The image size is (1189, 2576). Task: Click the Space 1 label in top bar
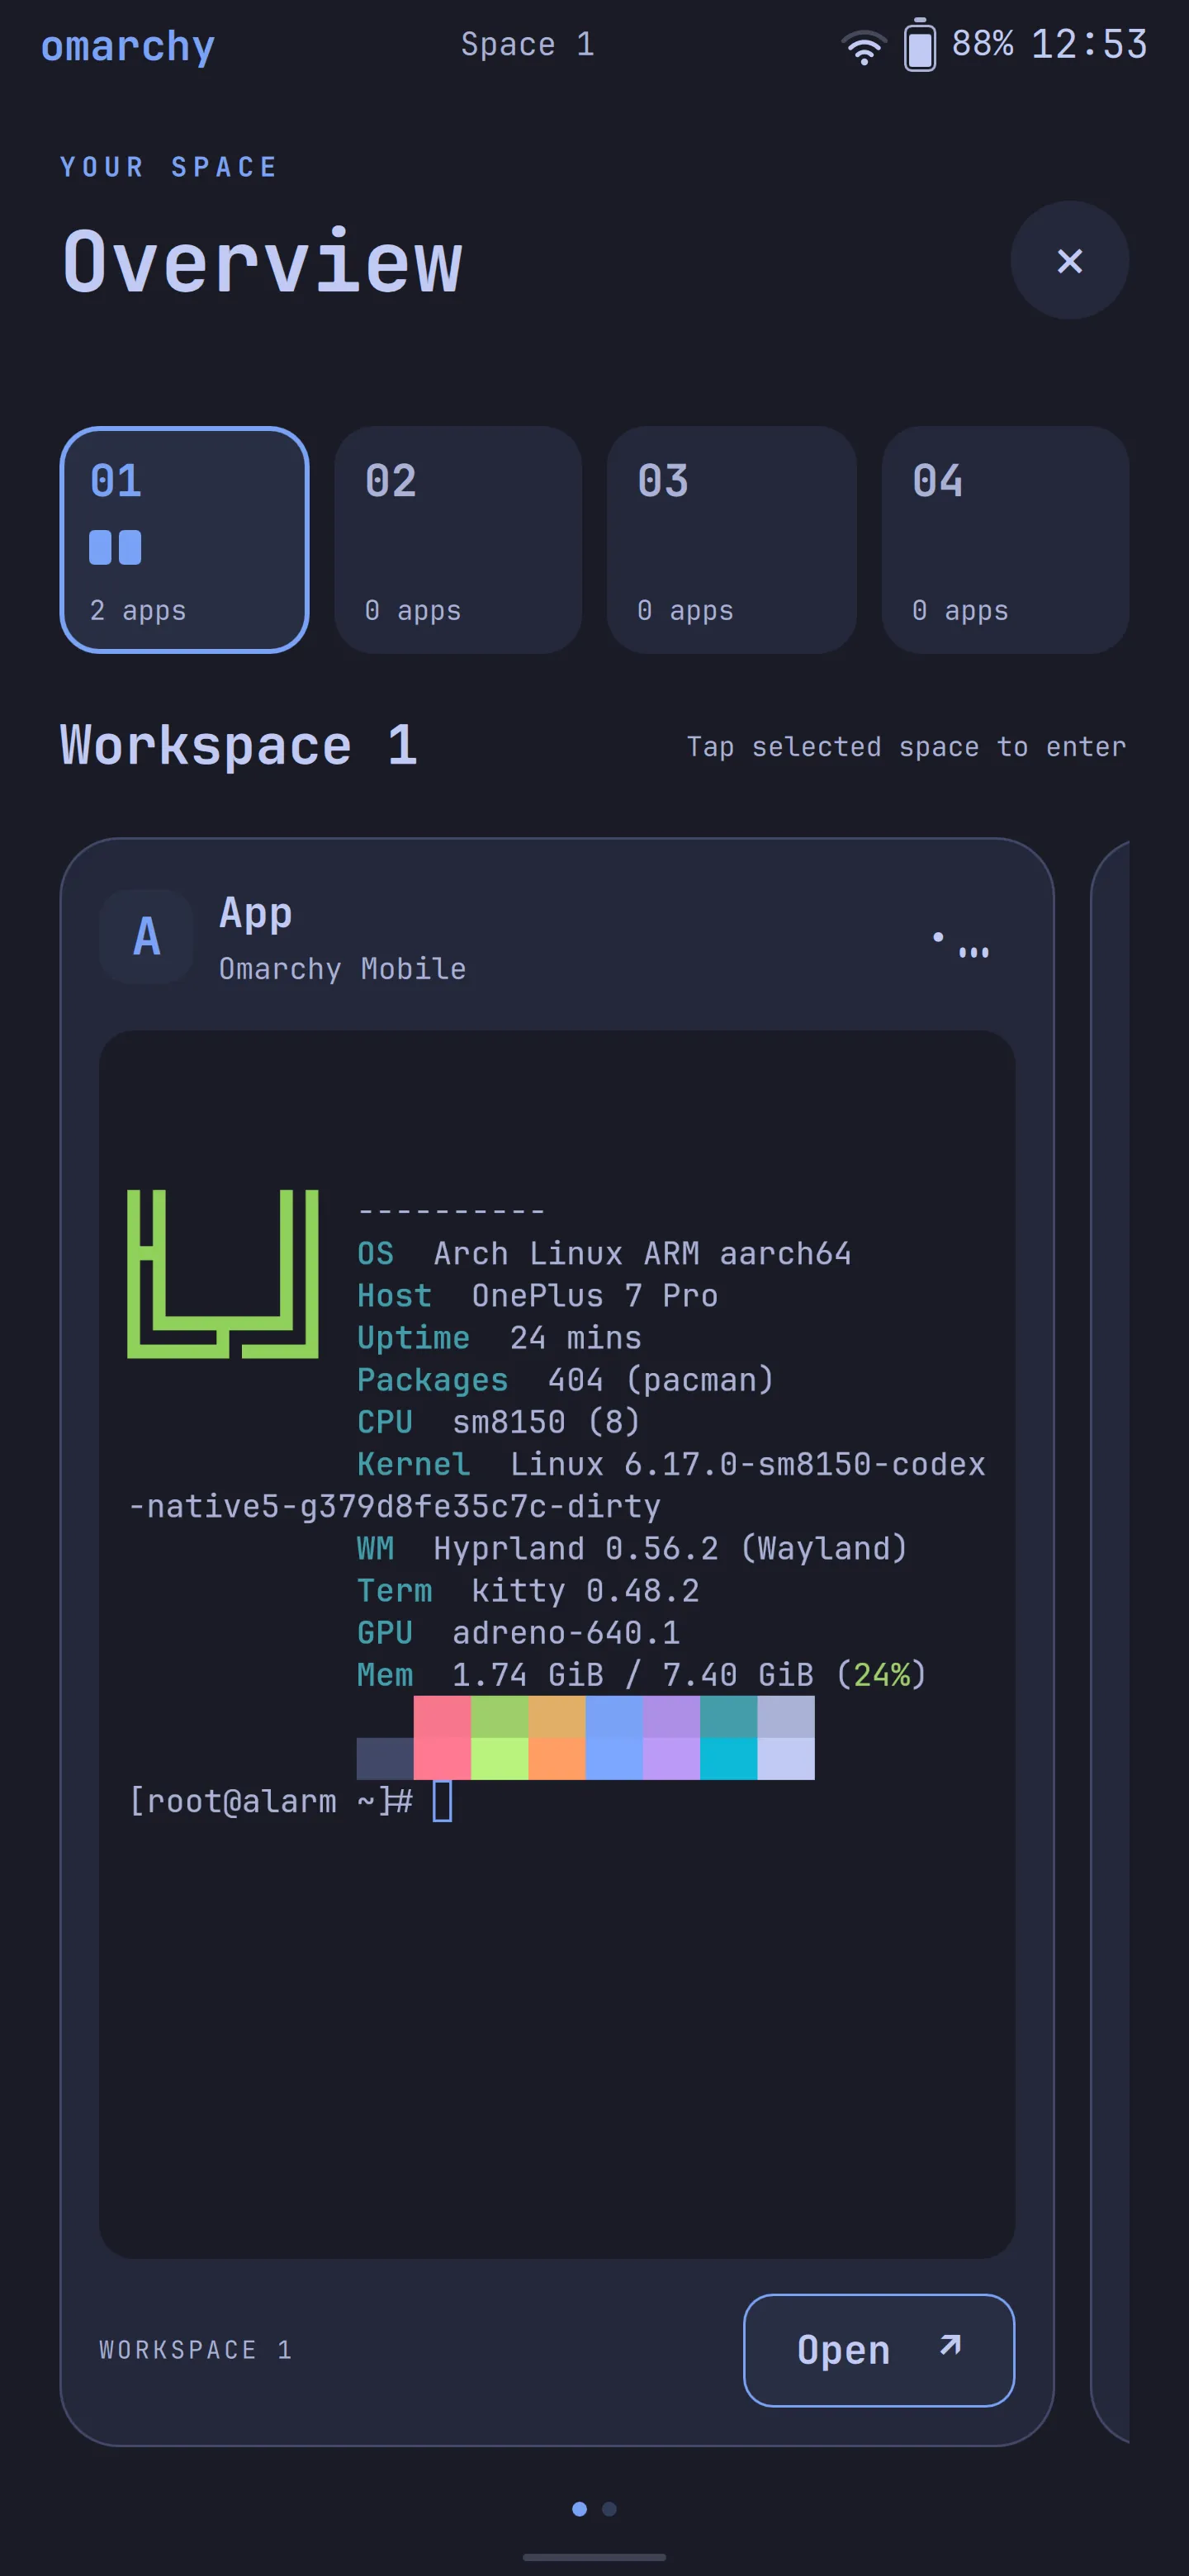click(527, 45)
